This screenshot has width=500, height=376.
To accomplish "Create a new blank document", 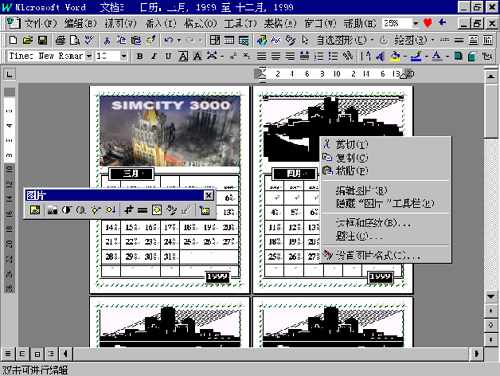I will pos(13,40).
